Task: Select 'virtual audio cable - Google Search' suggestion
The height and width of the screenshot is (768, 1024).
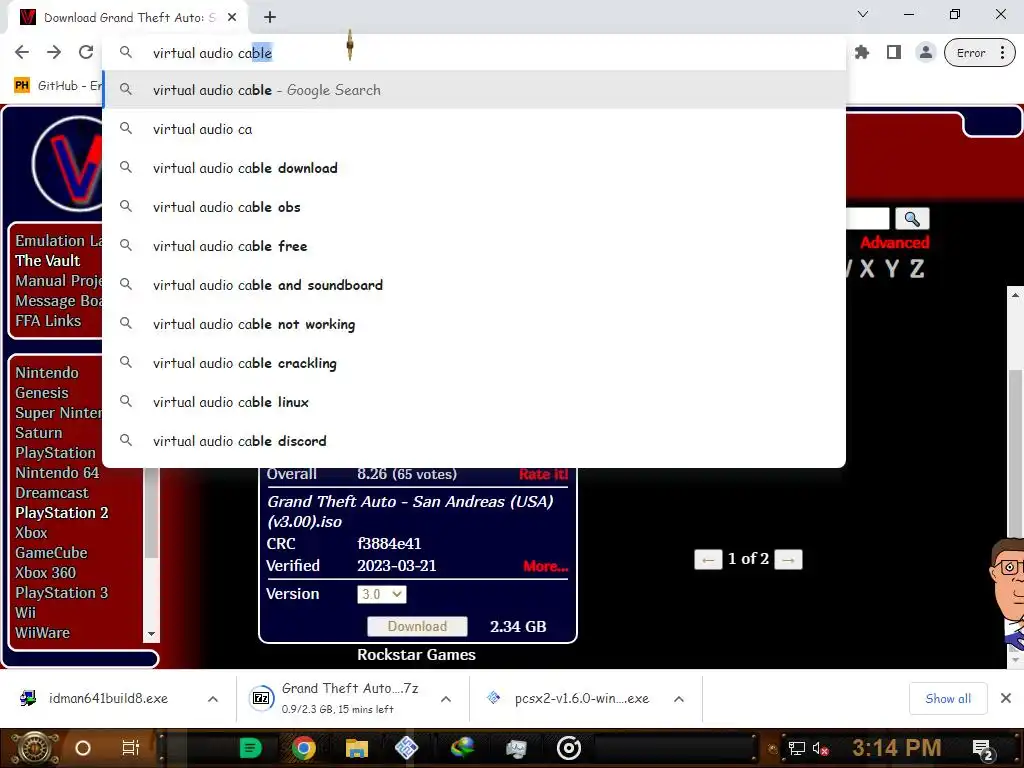Action: pos(475,90)
